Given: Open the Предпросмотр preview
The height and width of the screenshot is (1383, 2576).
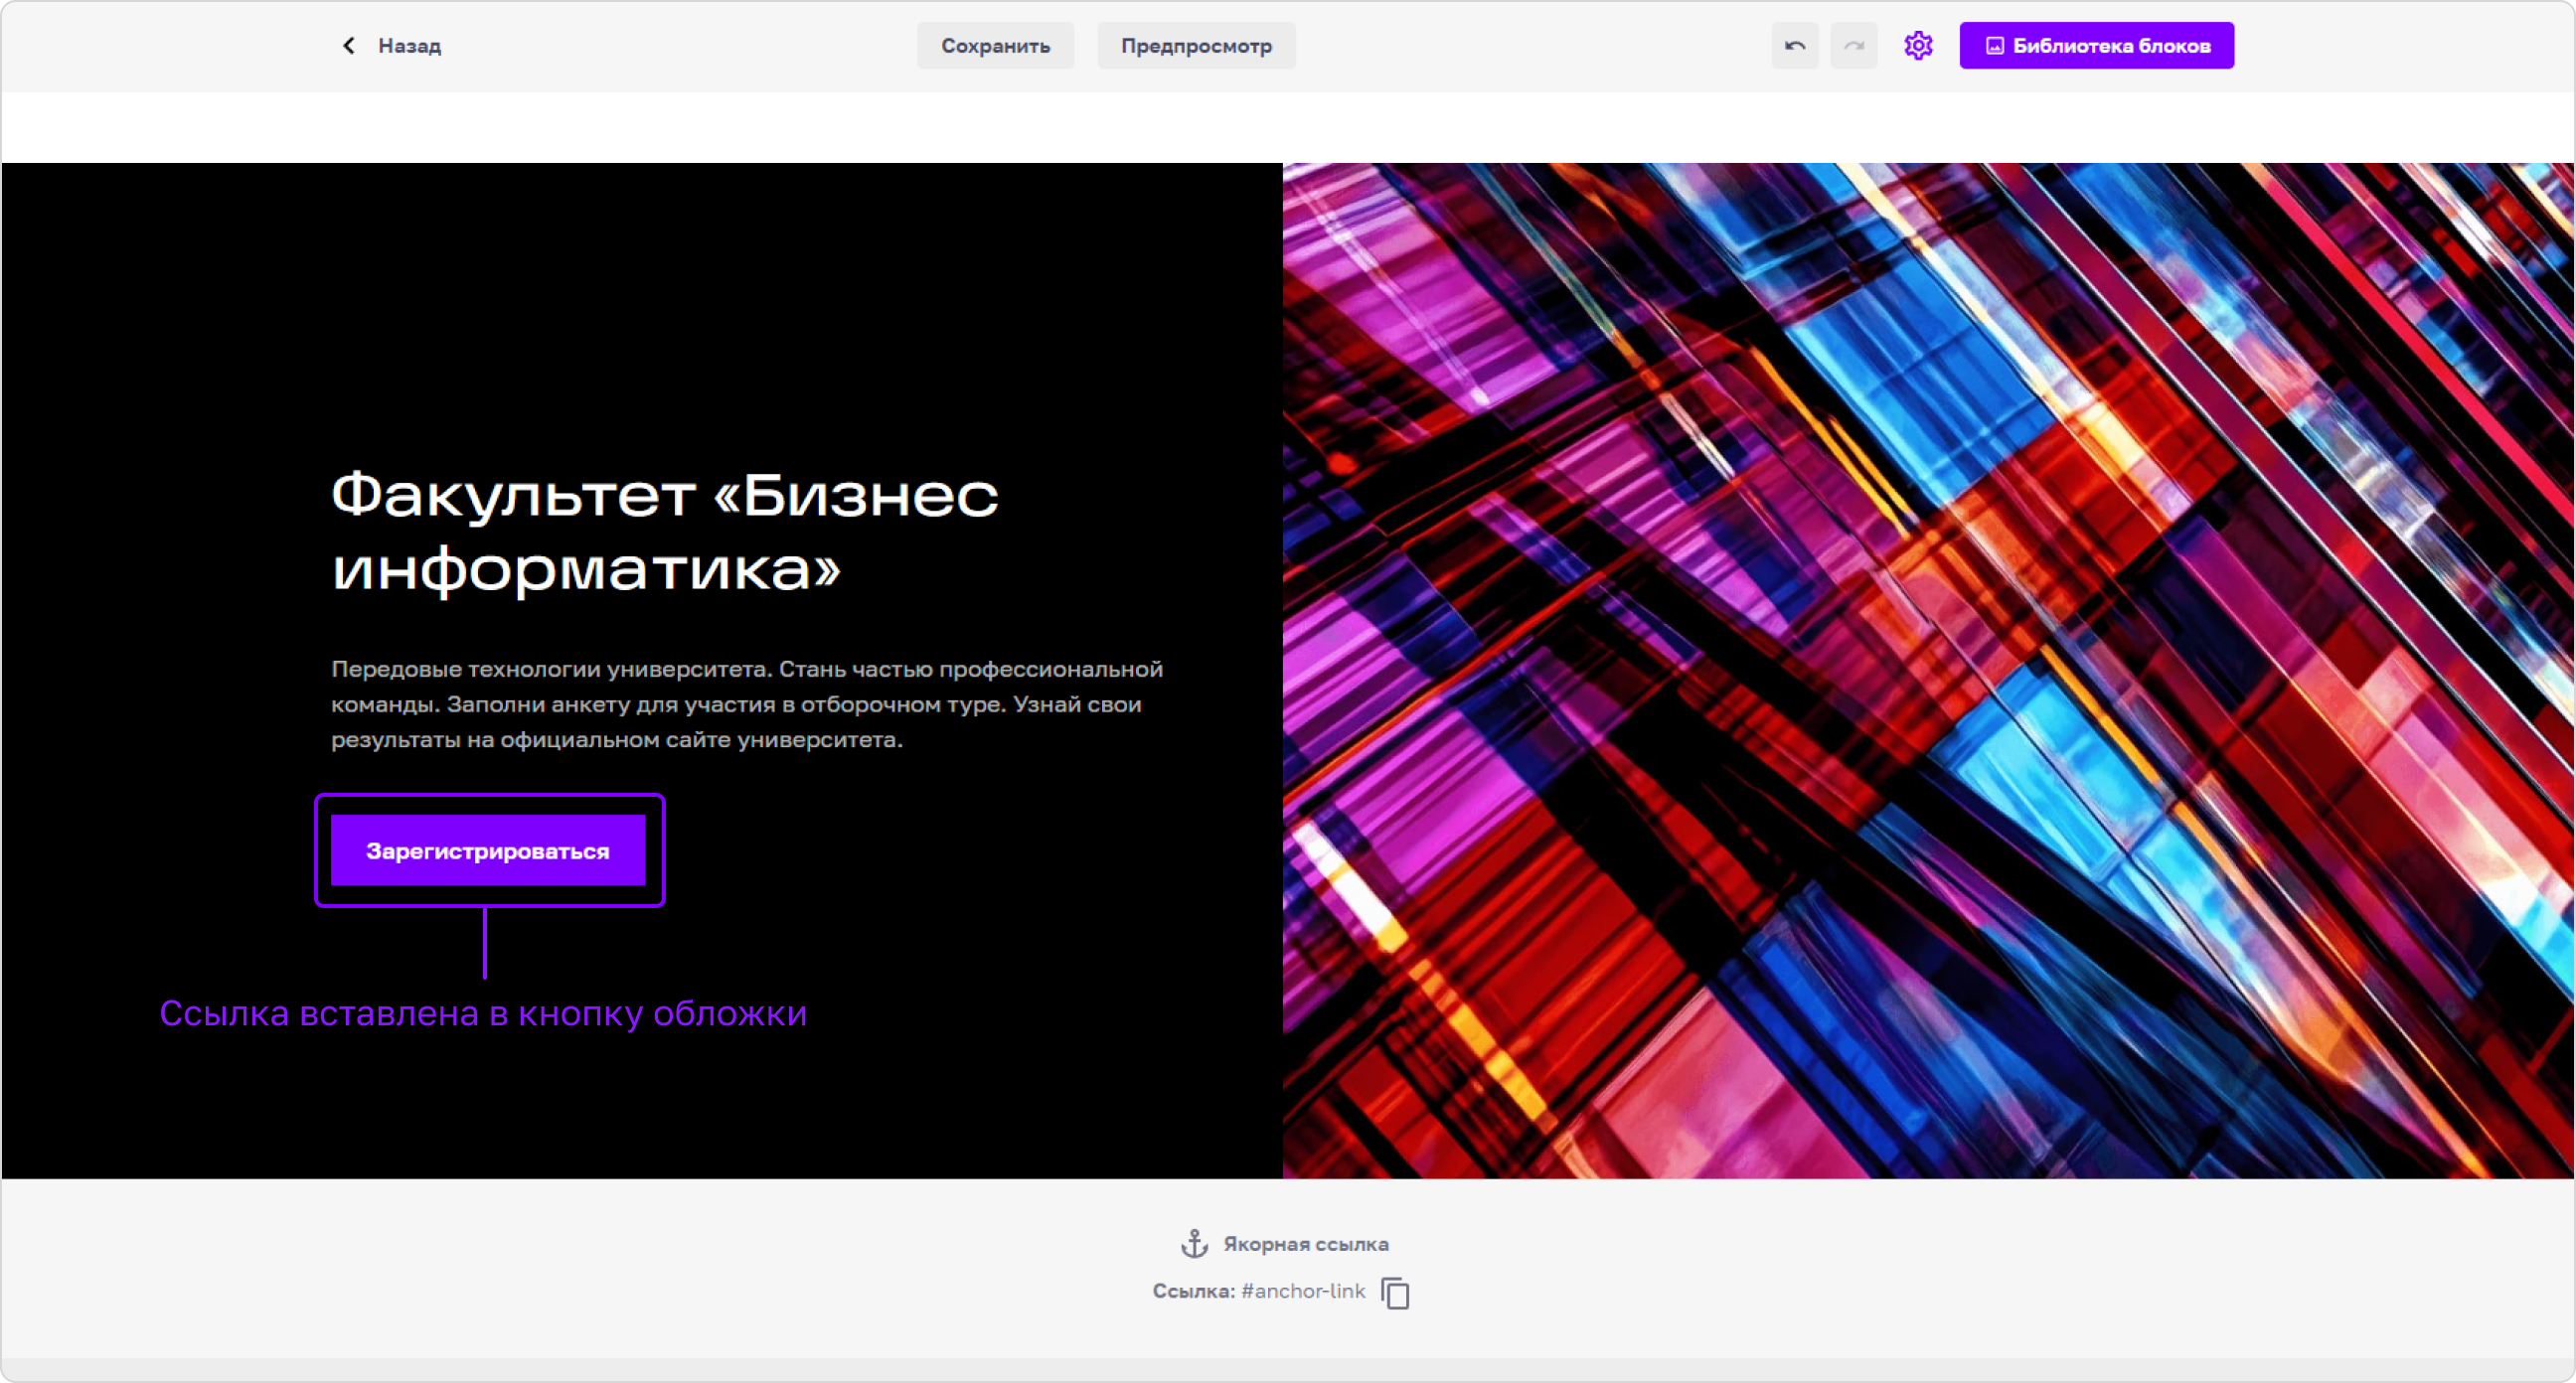Looking at the screenshot, I should coord(1196,46).
